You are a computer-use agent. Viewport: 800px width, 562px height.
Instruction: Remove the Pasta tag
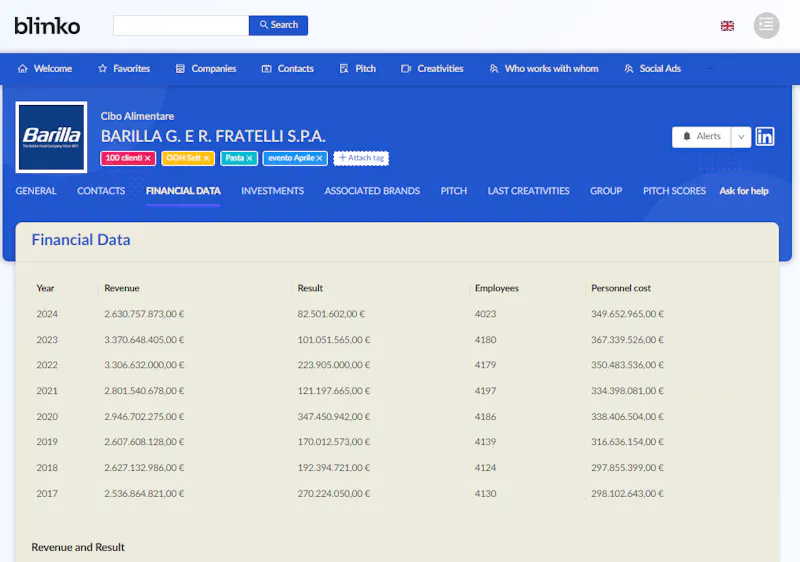tap(249, 159)
